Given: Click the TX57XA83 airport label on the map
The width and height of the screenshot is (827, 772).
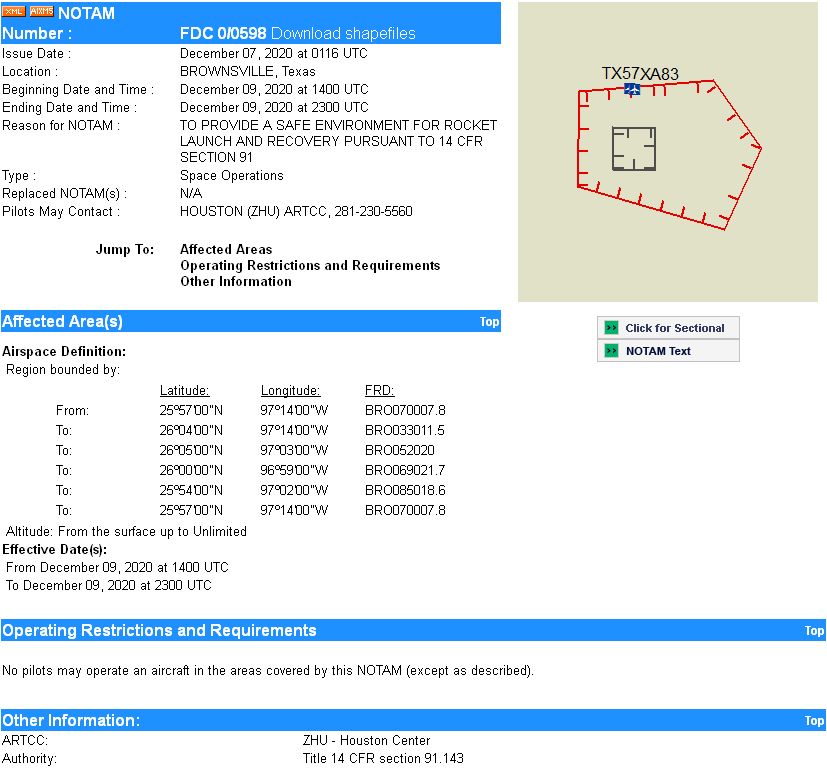Looking at the screenshot, I should point(640,73).
